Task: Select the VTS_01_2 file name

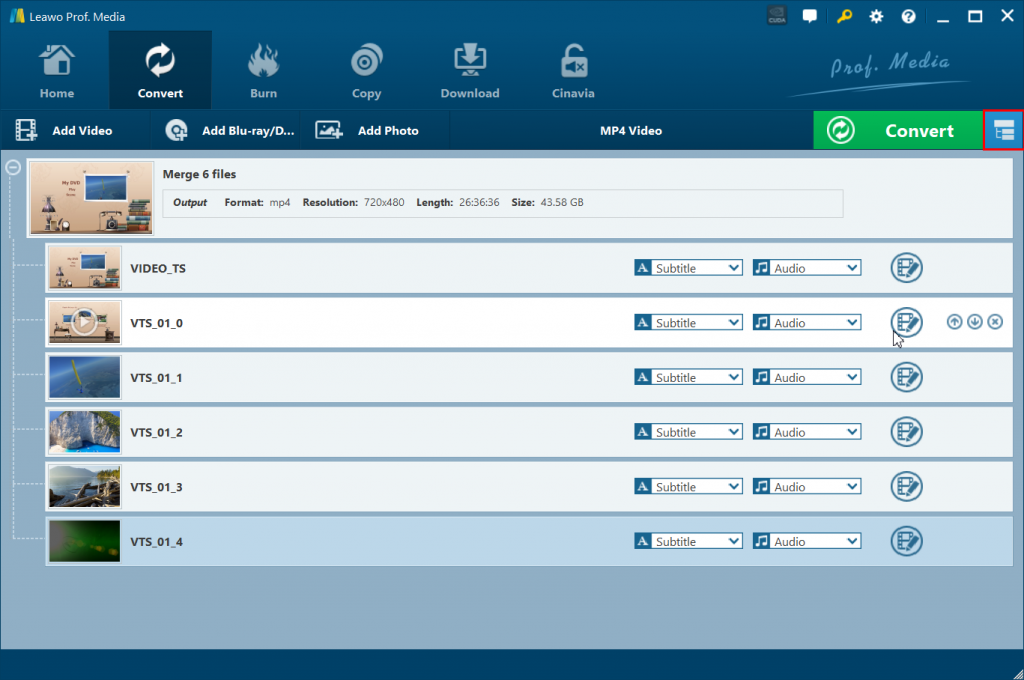Action: click(x=156, y=432)
